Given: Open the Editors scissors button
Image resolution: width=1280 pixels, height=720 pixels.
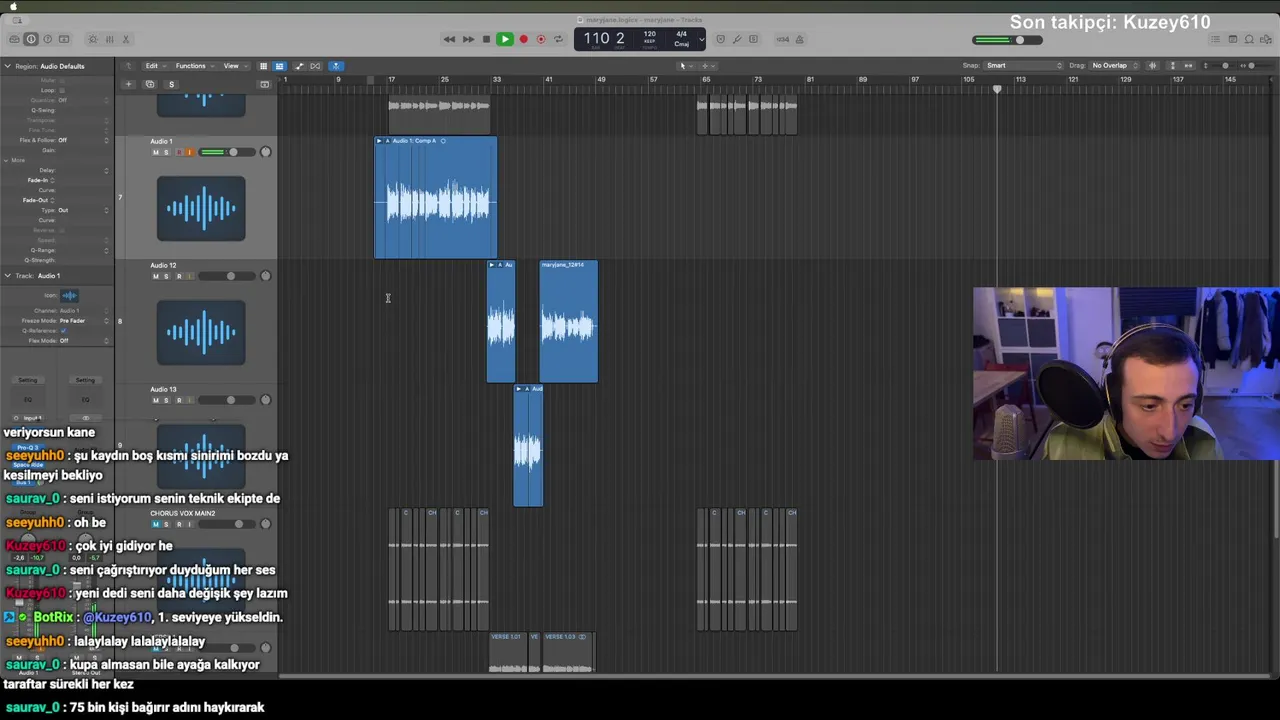Looking at the screenshot, I should click(126, 39).
